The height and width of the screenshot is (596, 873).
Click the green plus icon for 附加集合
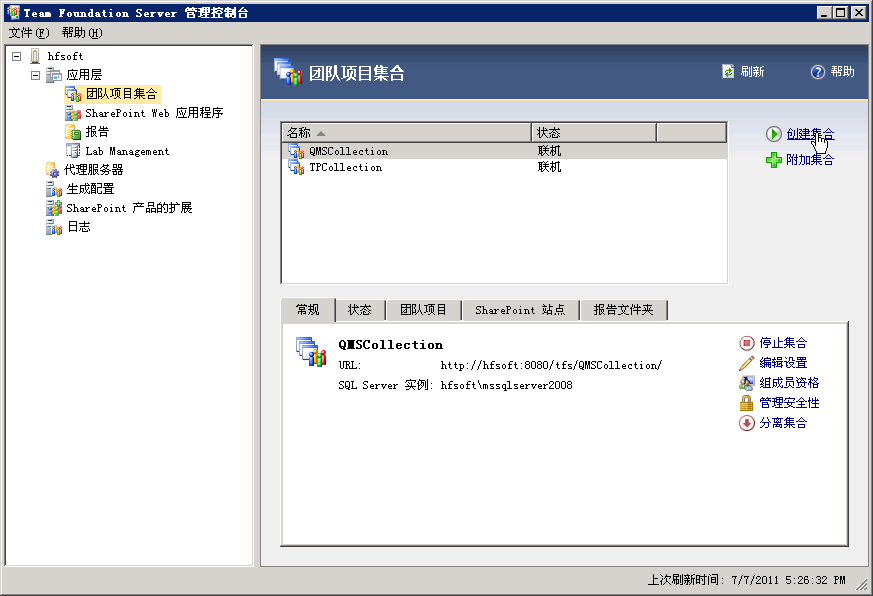coord(773,160)
